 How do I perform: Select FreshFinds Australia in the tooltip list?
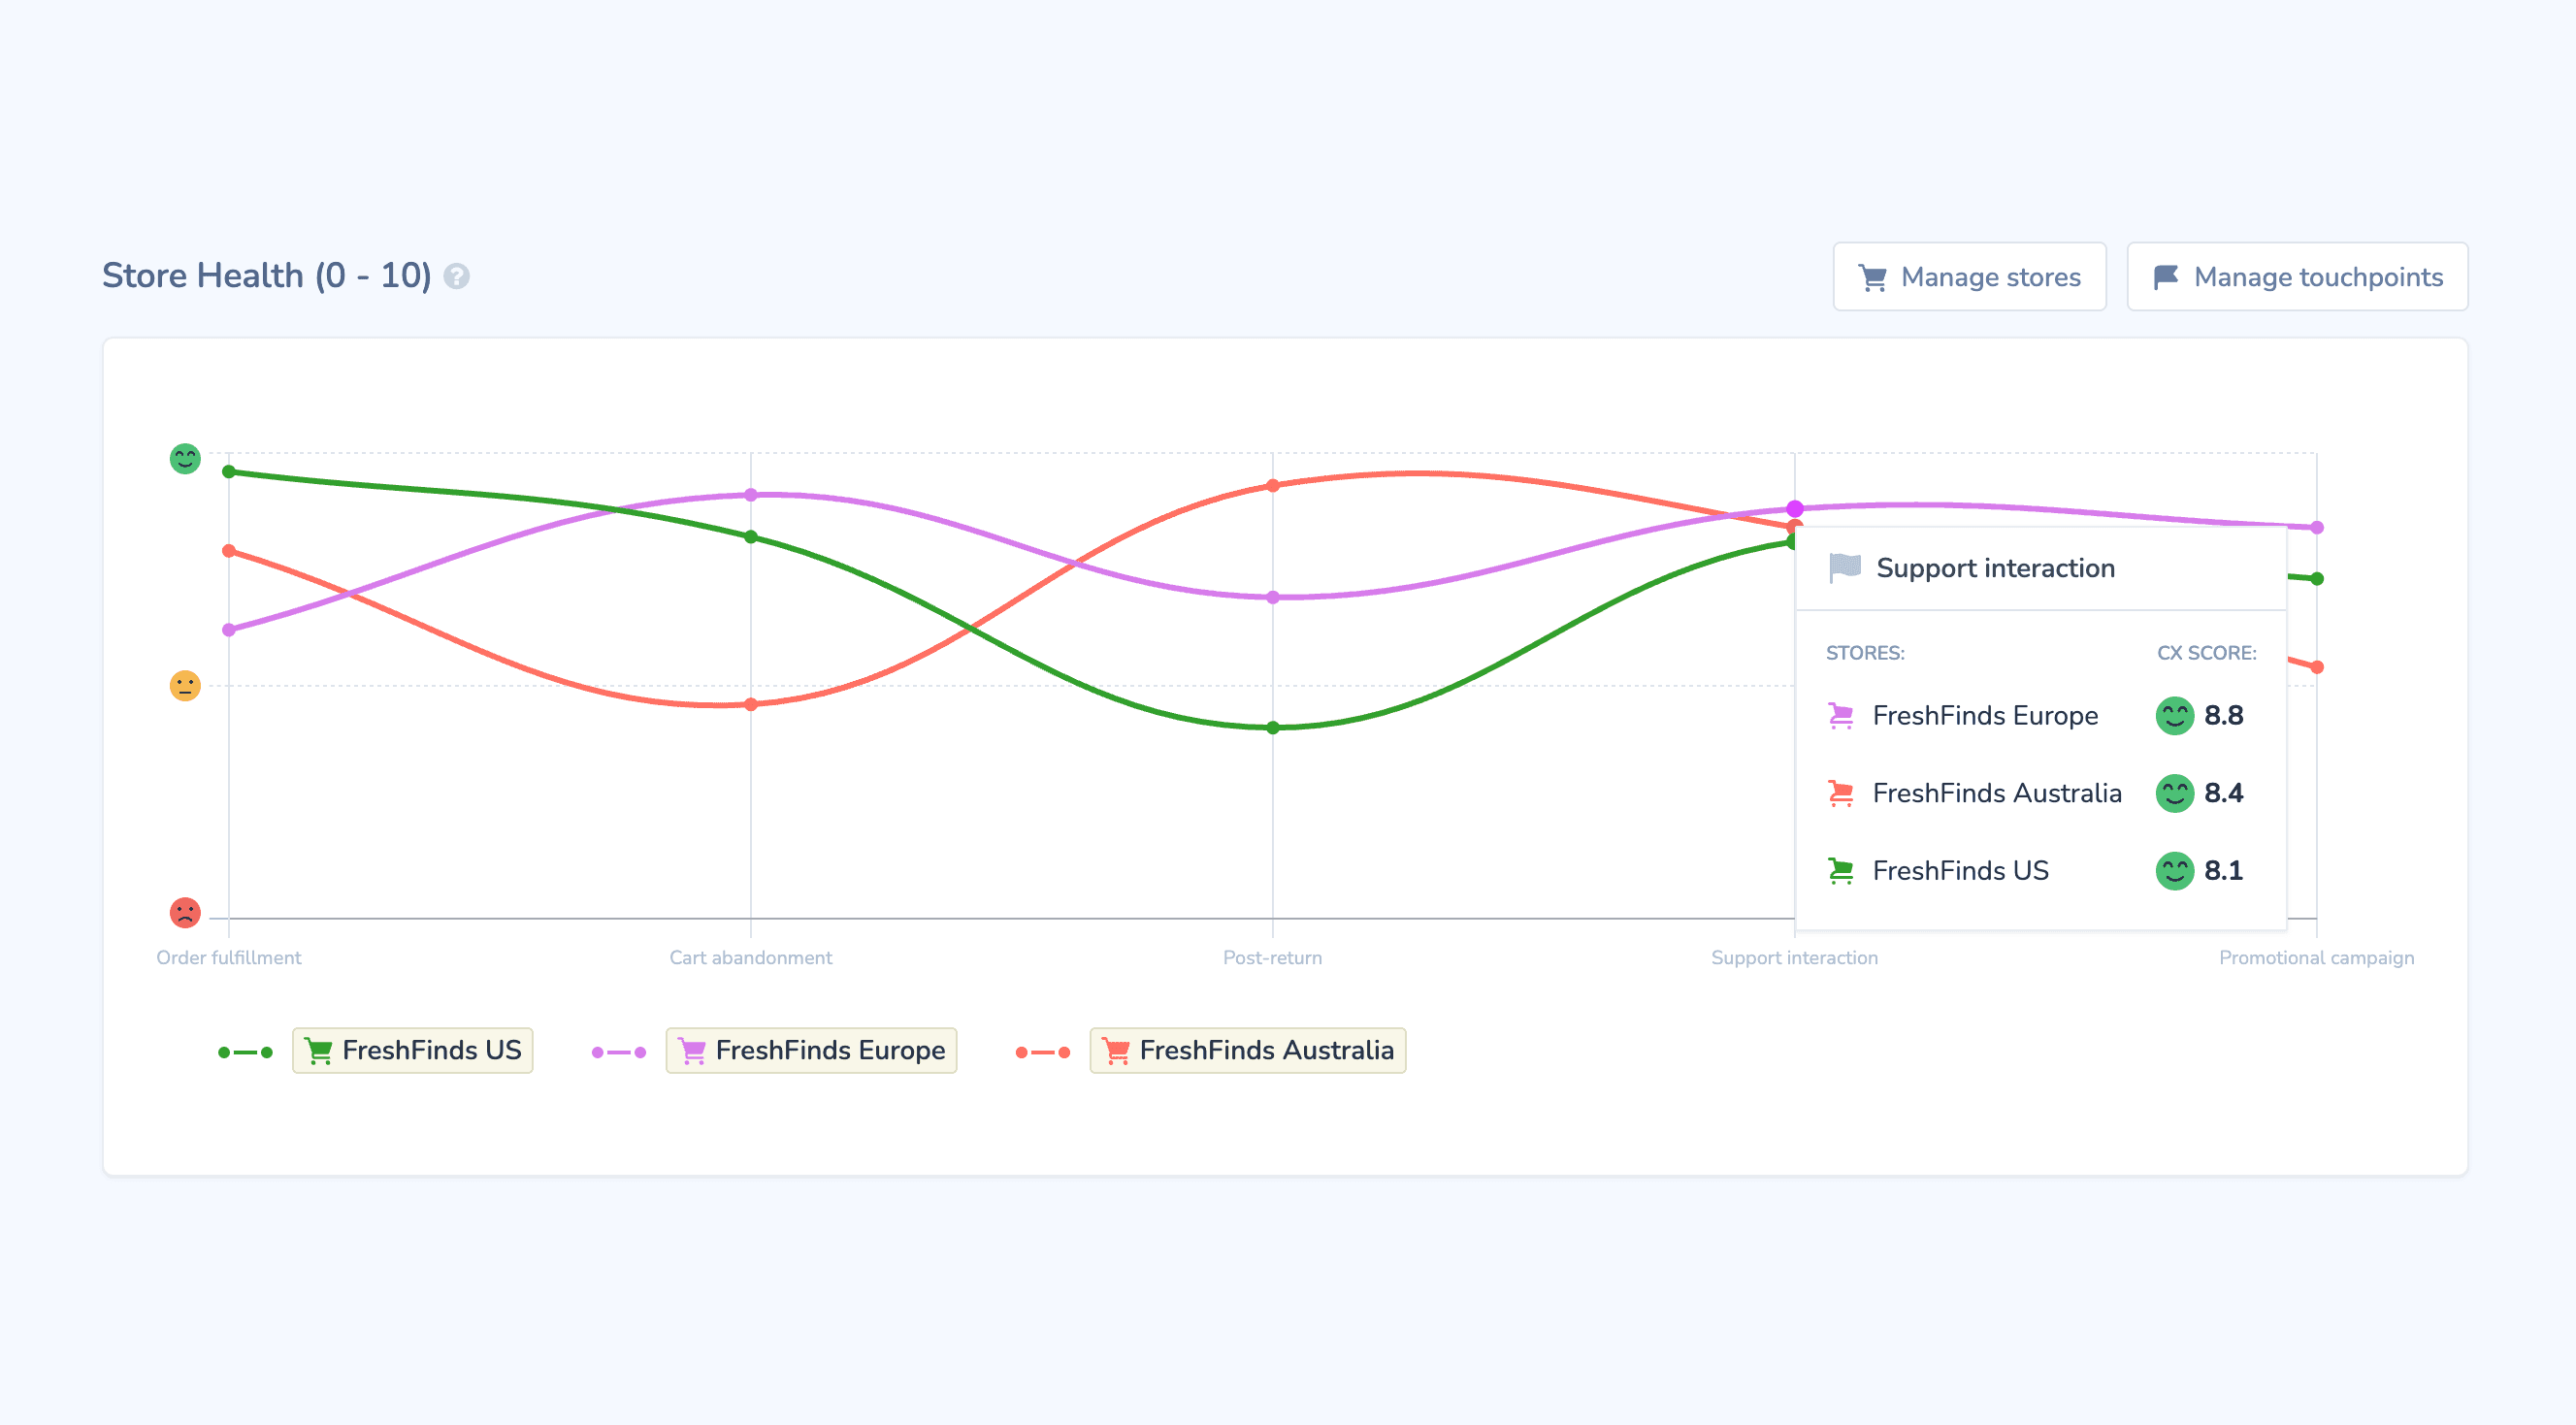pos(1997,793)
